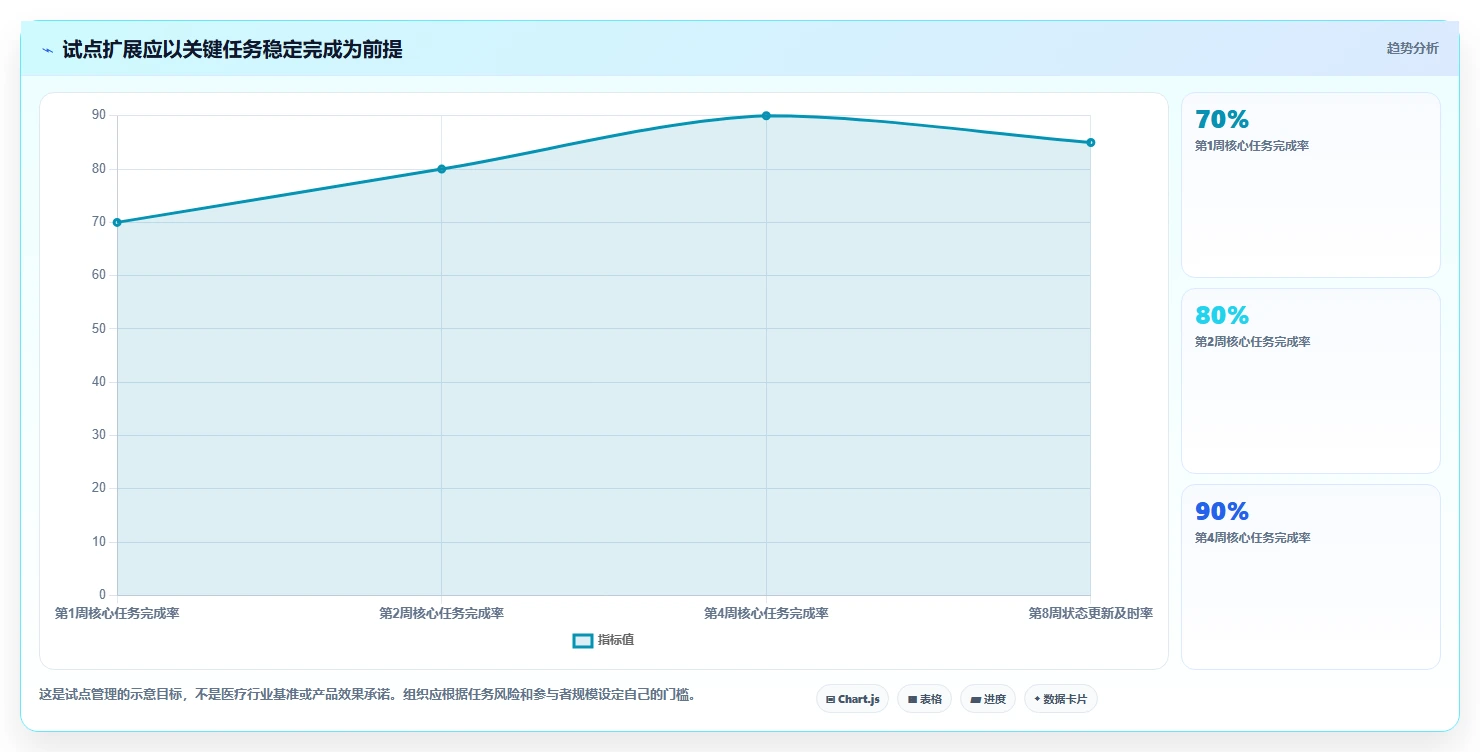Click the y-axis tick label 0
1480x752 pixels.
pyautogui.click(x=102, y=595)
